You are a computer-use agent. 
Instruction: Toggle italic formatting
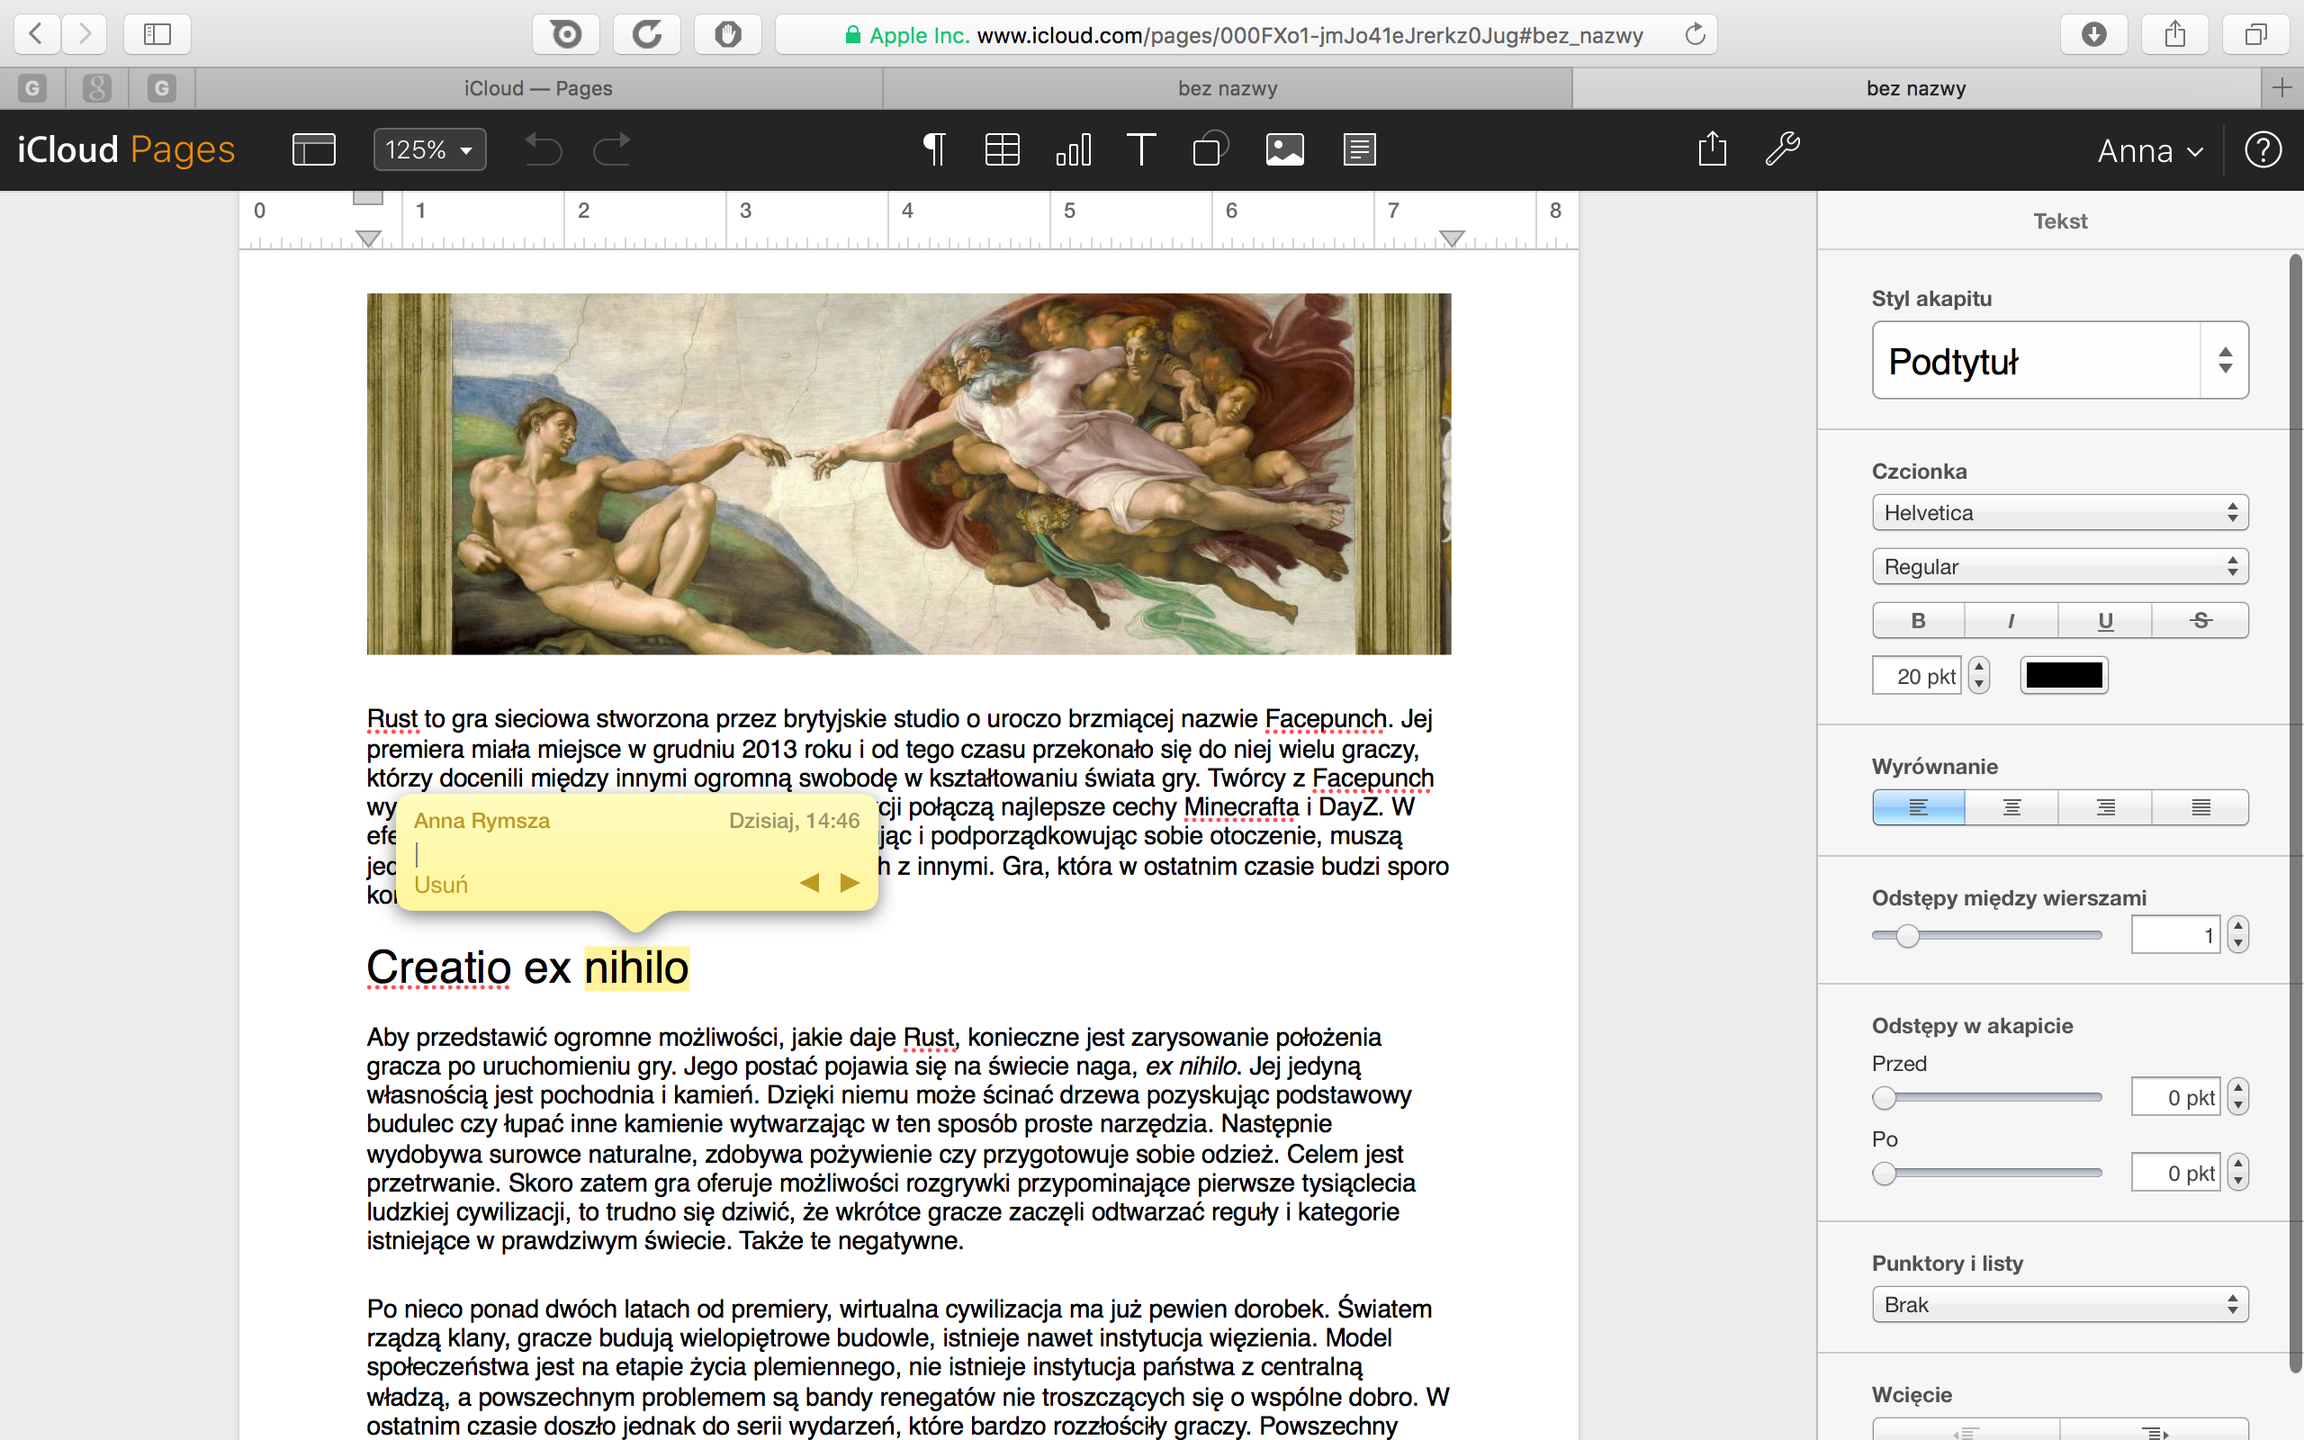(2011, 620)
